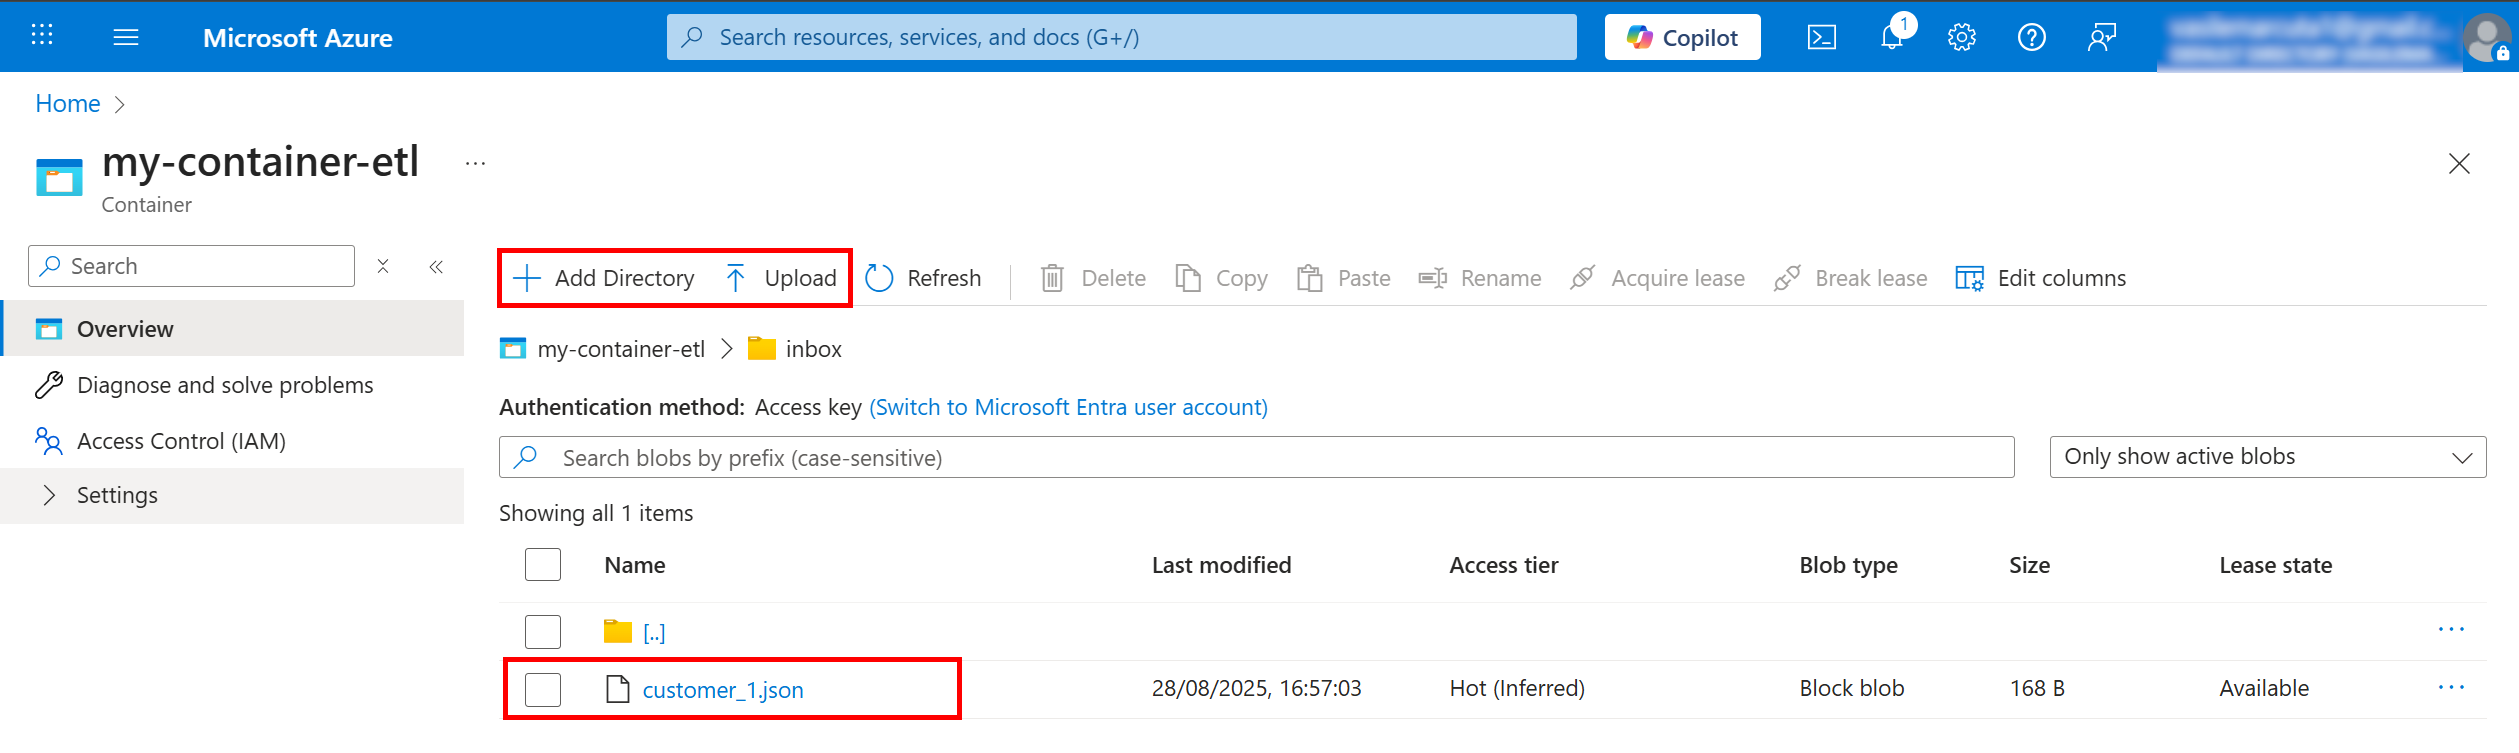Focus the Search blobs by prefix field

1256,457
